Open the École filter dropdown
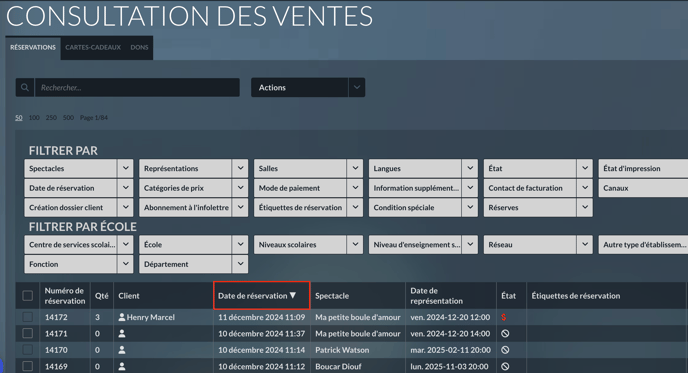This screenshot has width=688, height=373. pyautogui.click(x=194, y=244)
